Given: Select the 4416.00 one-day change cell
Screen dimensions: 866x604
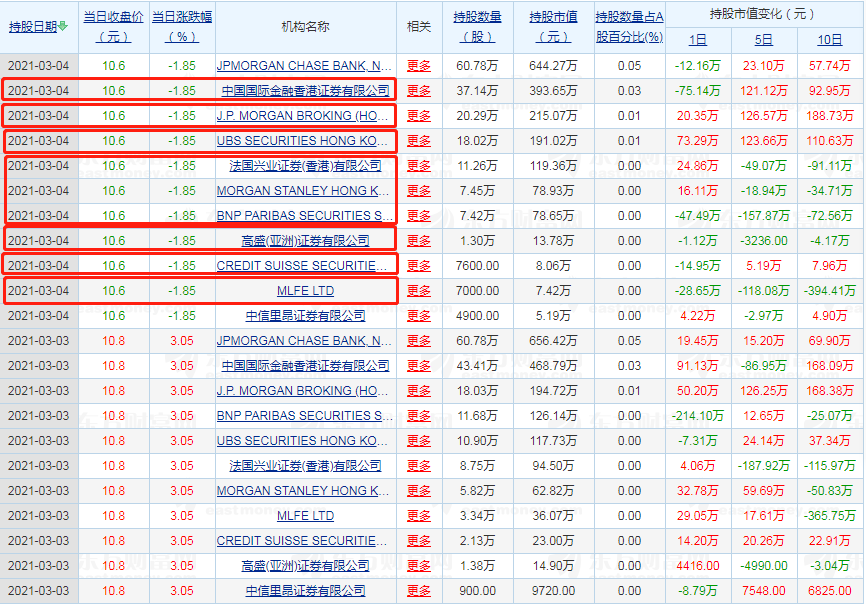Looking at the screenshot, I should click(x=698, y=566).
